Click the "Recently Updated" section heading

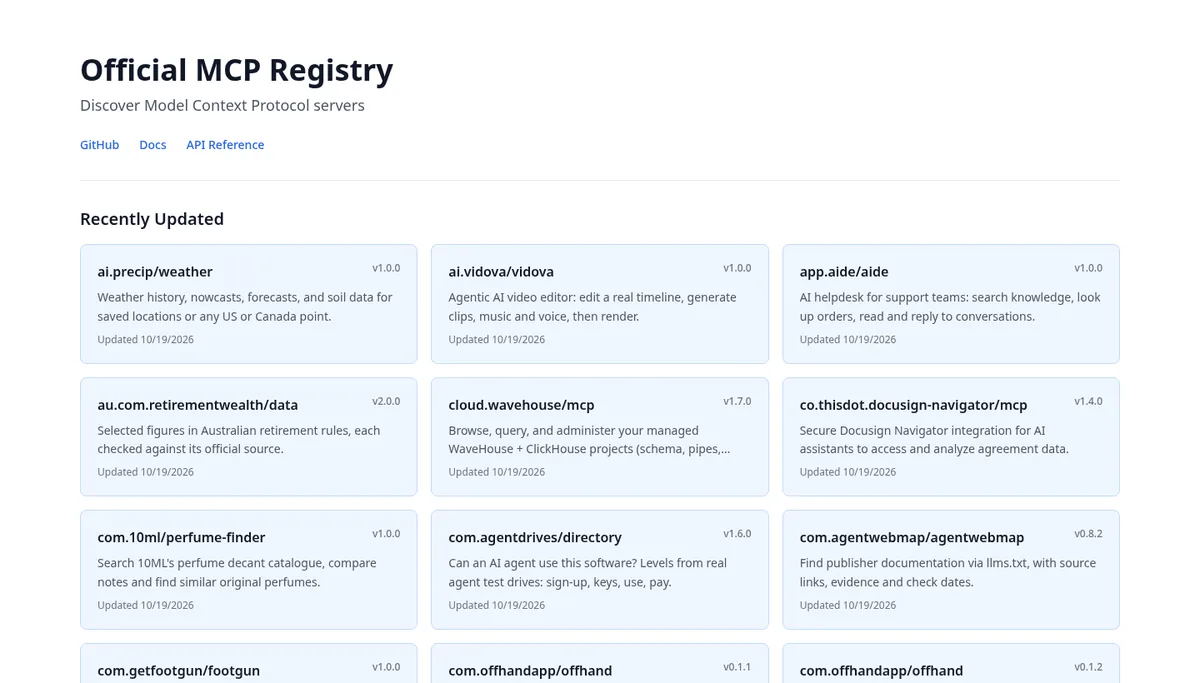tap(152, 219)
